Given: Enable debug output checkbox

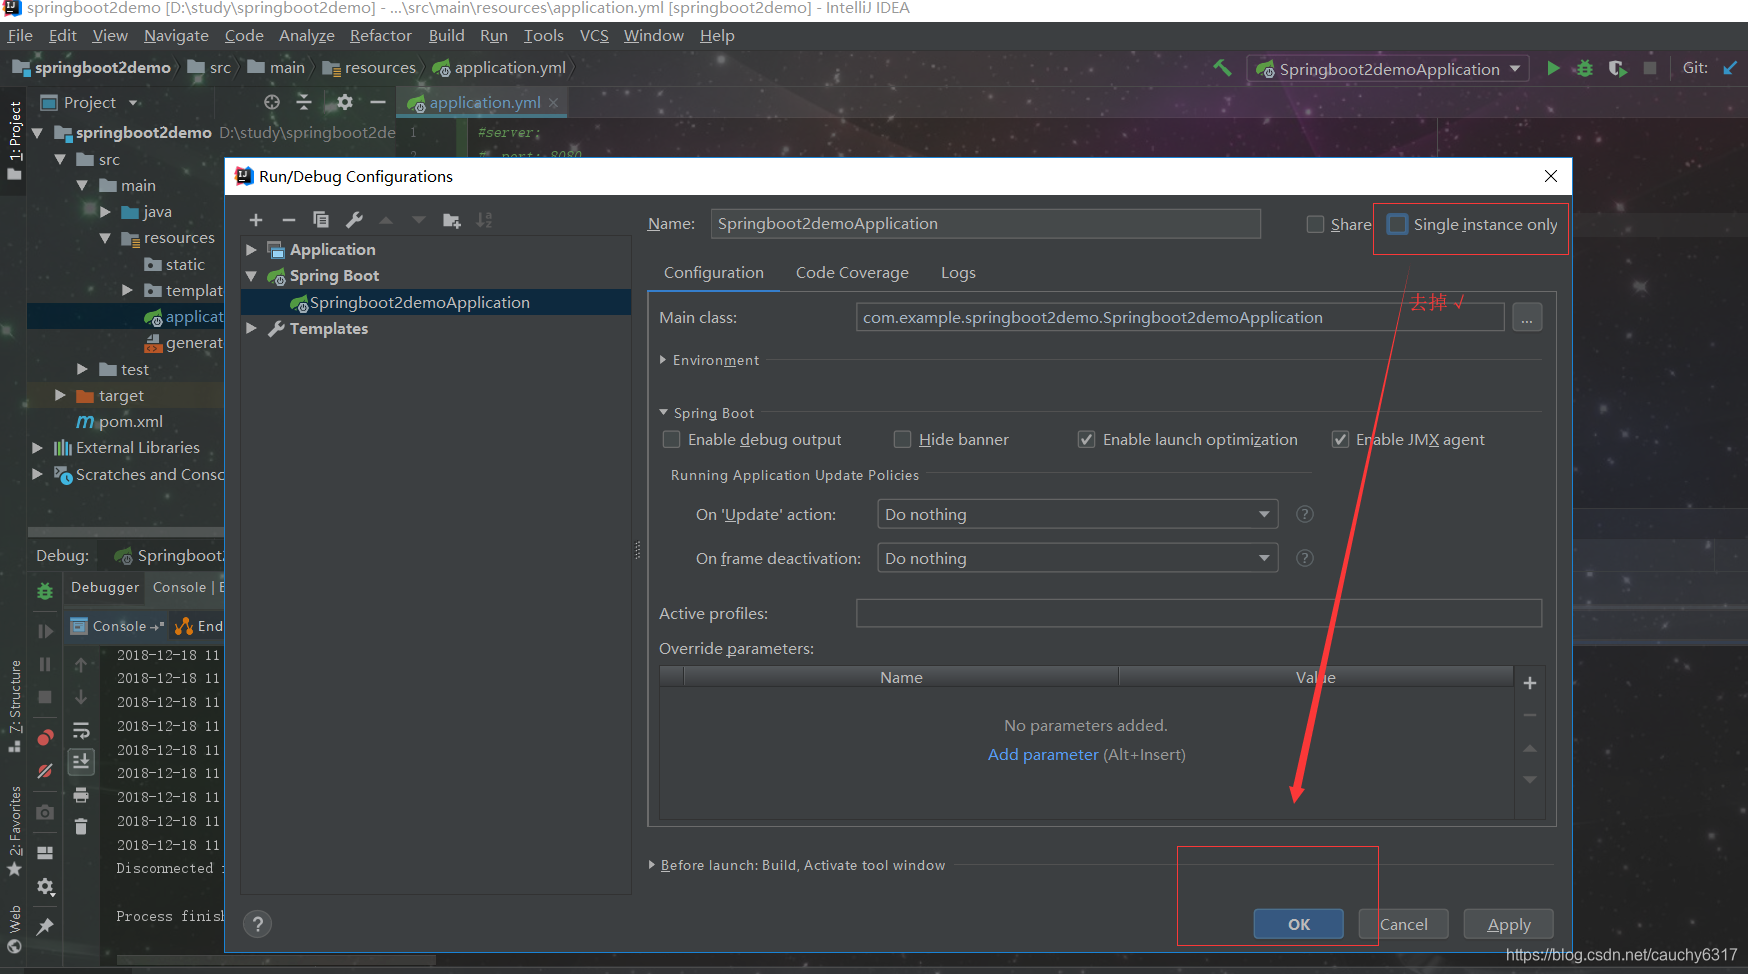Looking at the screenshot, I should (672, 439).
